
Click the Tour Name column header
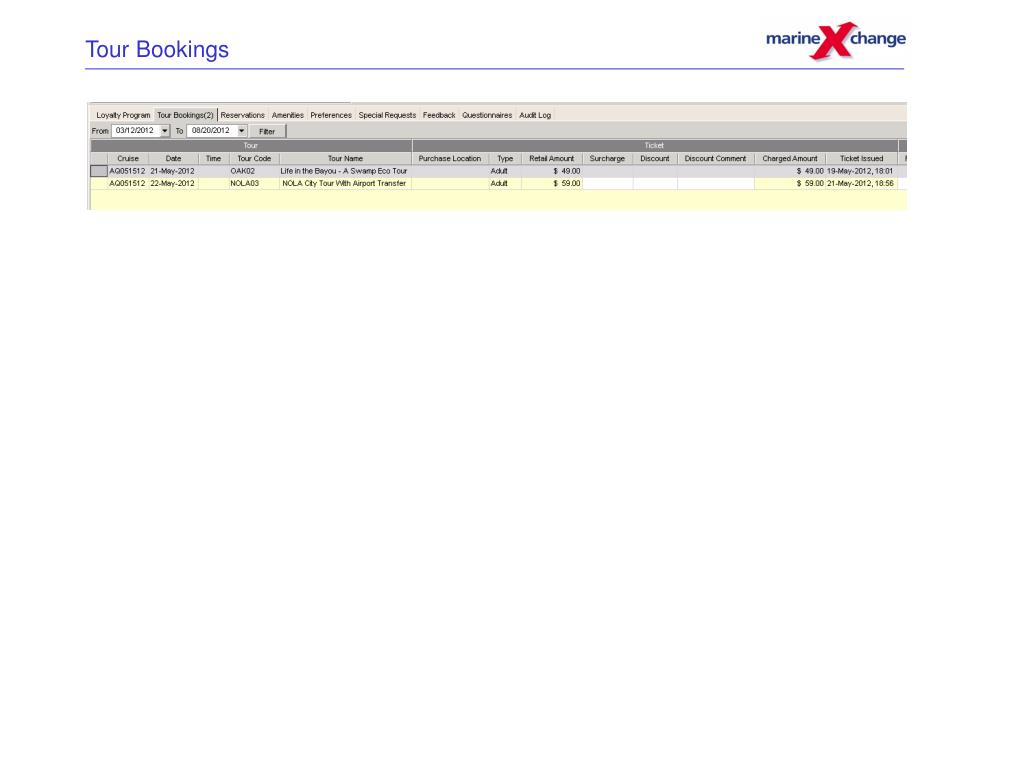coord(345,159)
